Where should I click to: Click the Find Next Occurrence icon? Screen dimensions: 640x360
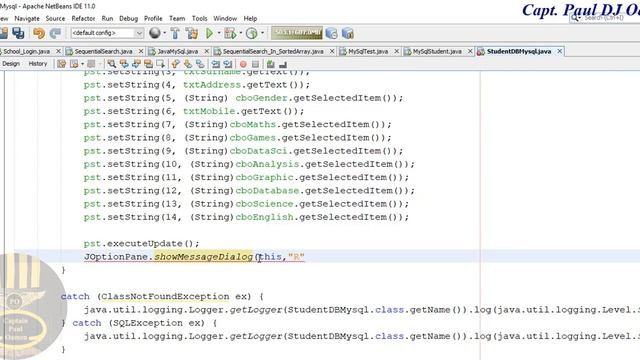click(x=136, y=64)
